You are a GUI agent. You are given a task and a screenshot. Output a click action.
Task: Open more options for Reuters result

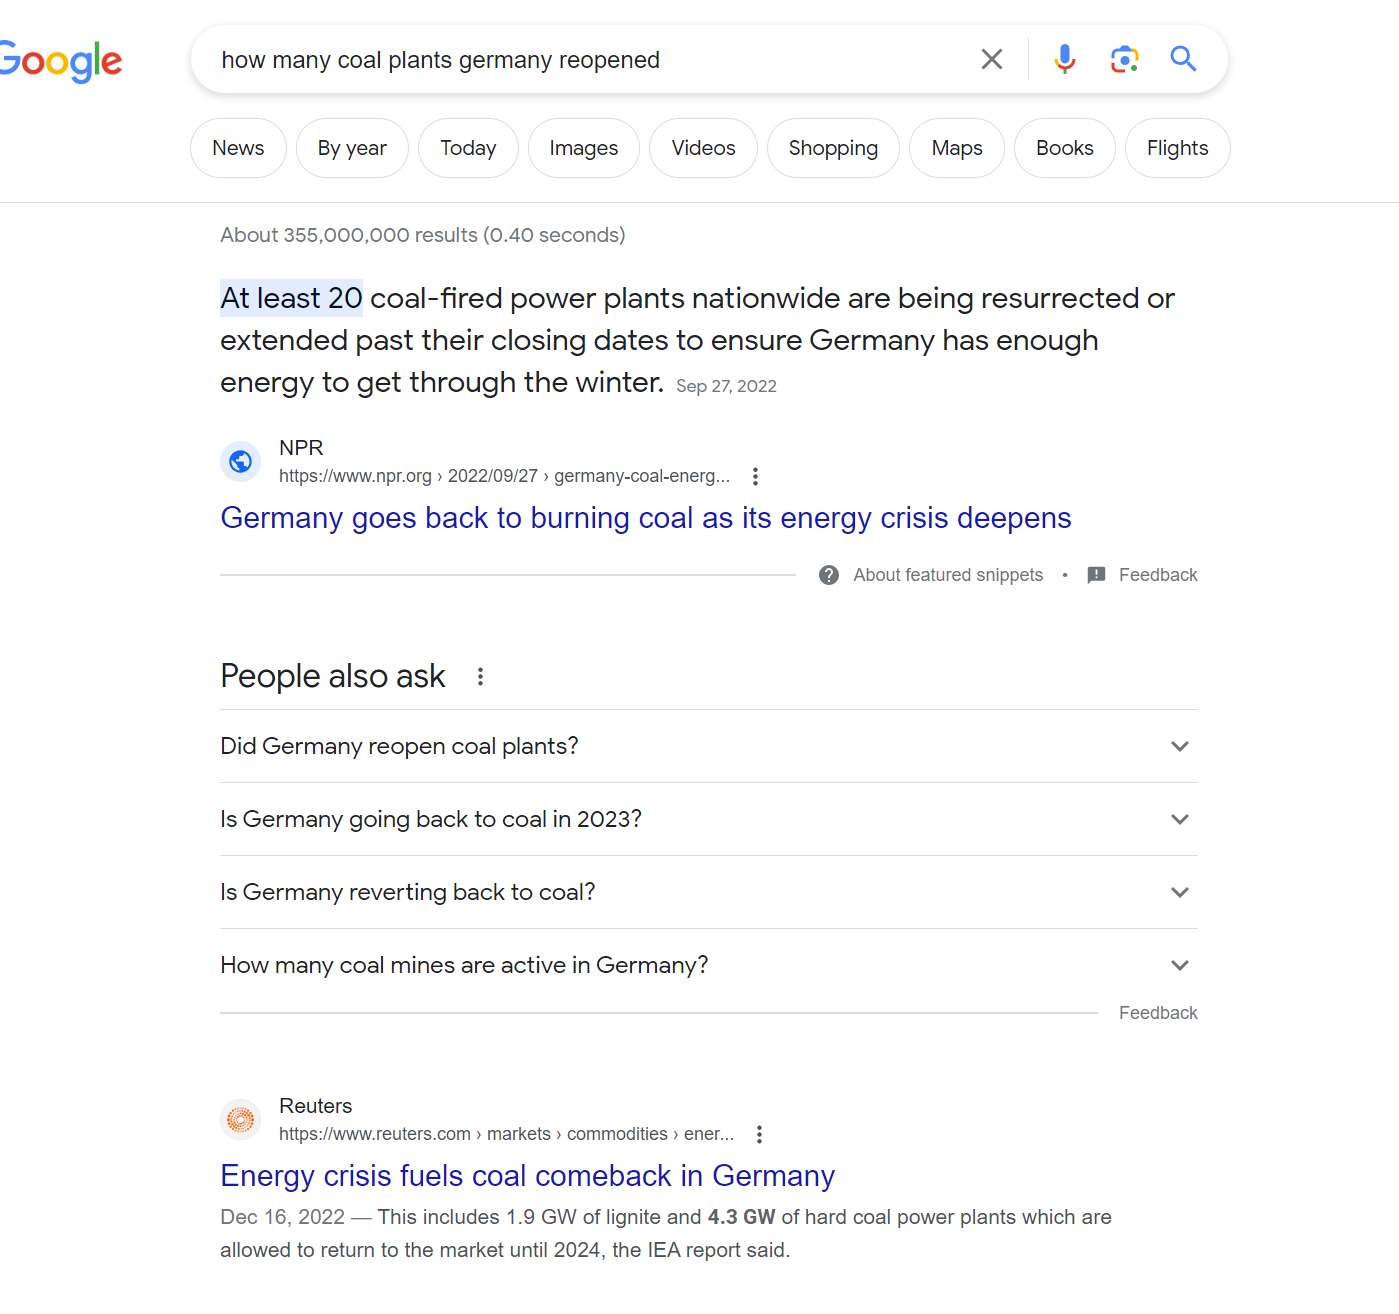[760, 1135]
